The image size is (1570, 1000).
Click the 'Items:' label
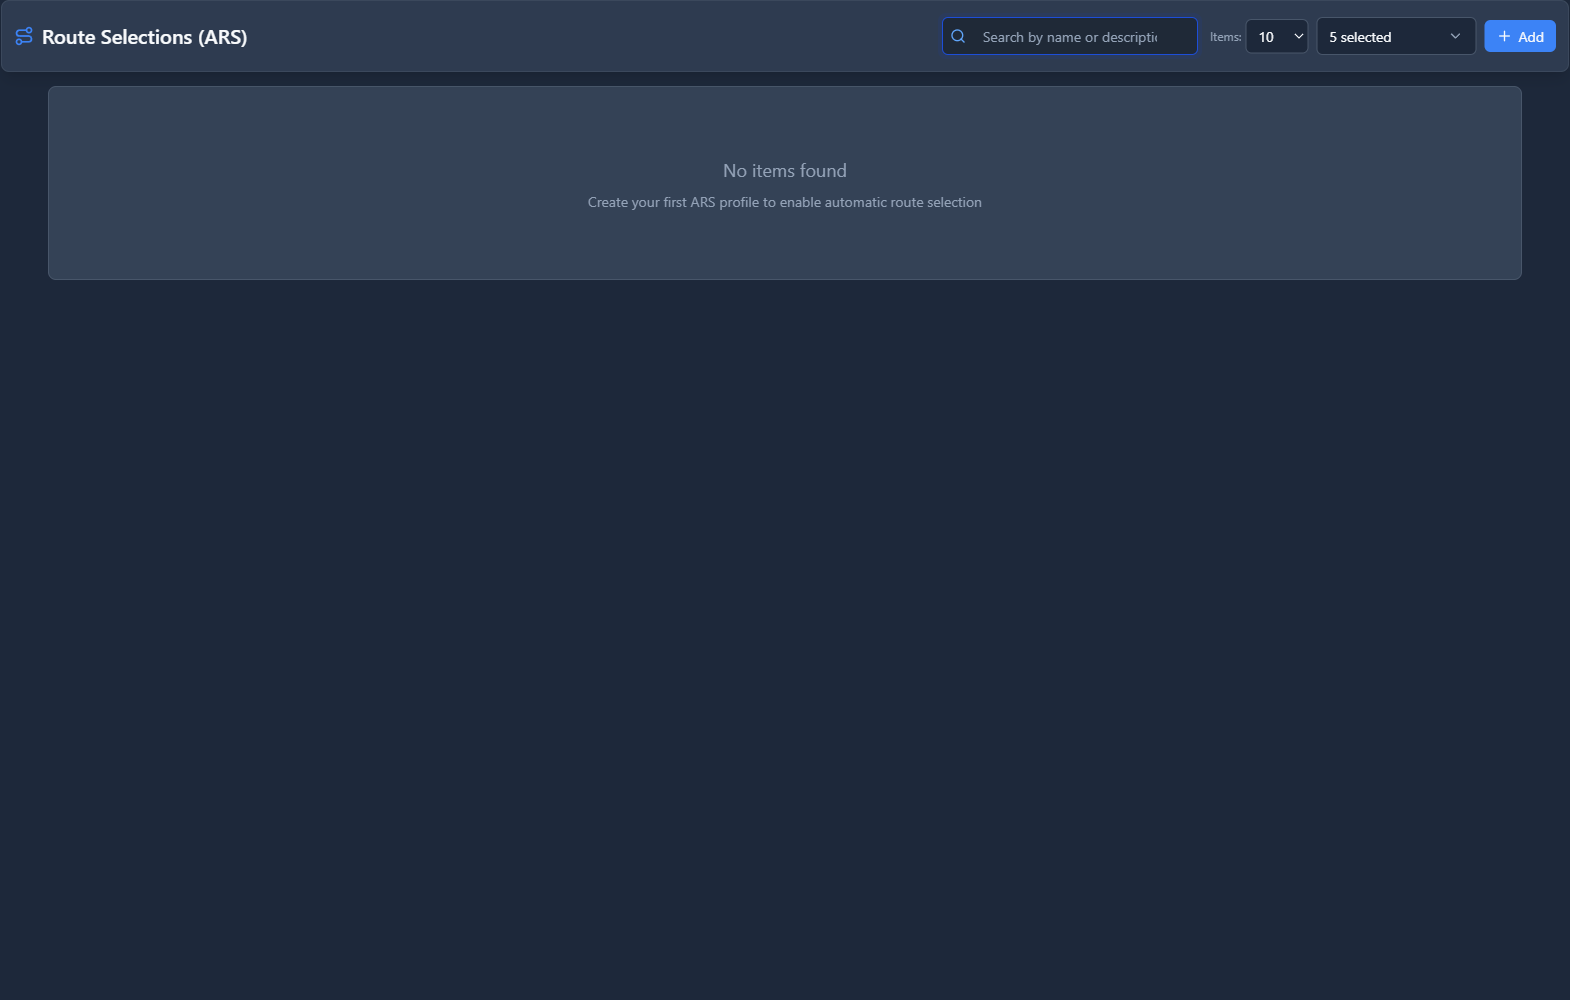[1225, 37]
